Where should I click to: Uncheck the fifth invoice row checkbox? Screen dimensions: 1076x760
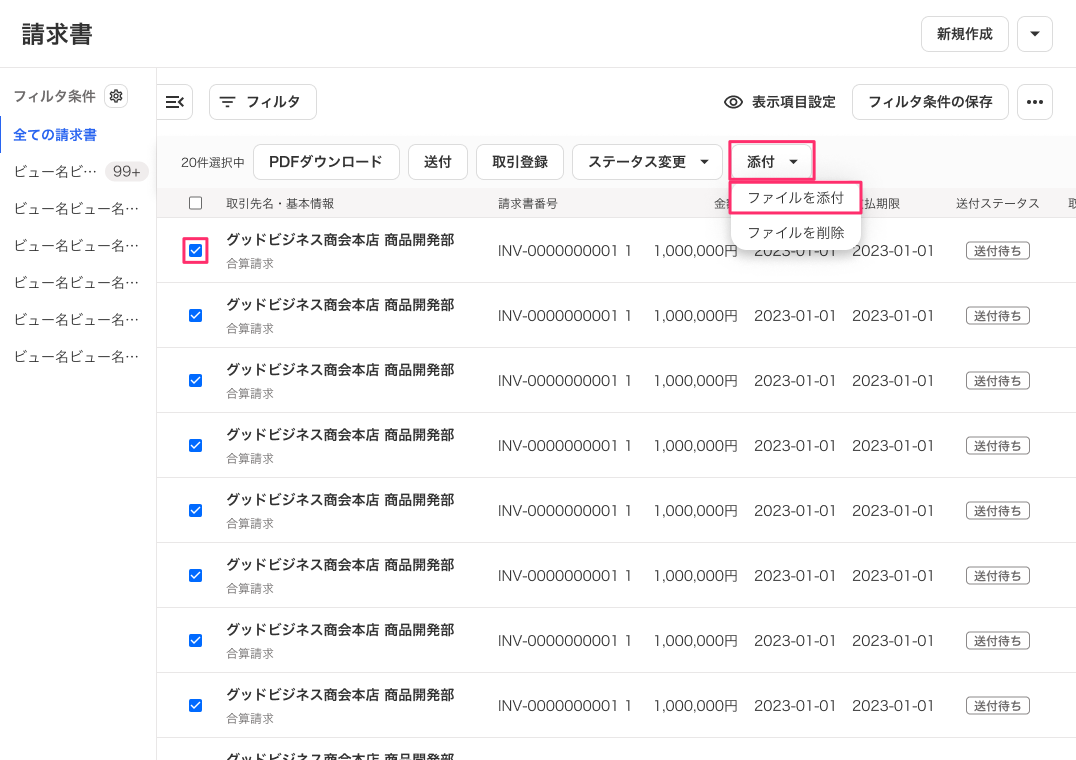tap(196, 510)
